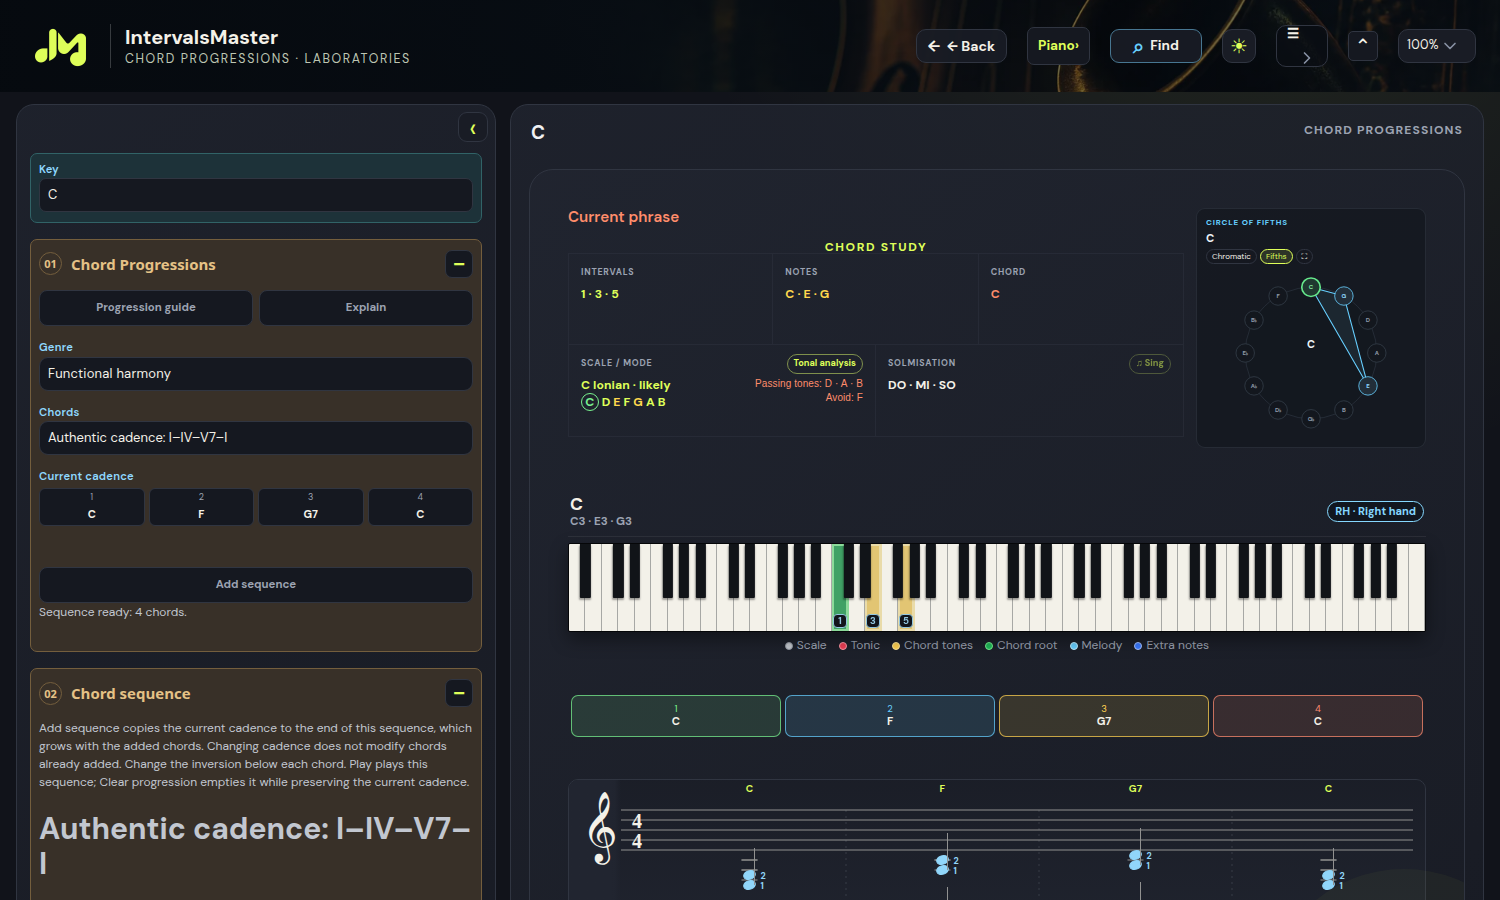The image size is (1500, 900).
Task: Toggle the Extra notes legend item
Action: click(1171, 646)
